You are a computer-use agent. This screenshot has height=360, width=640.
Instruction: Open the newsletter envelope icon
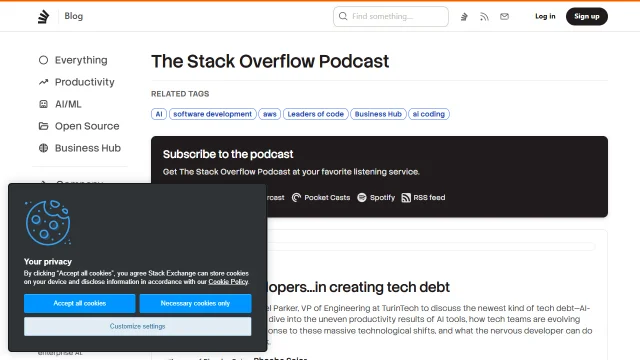[x=504, y=16]
